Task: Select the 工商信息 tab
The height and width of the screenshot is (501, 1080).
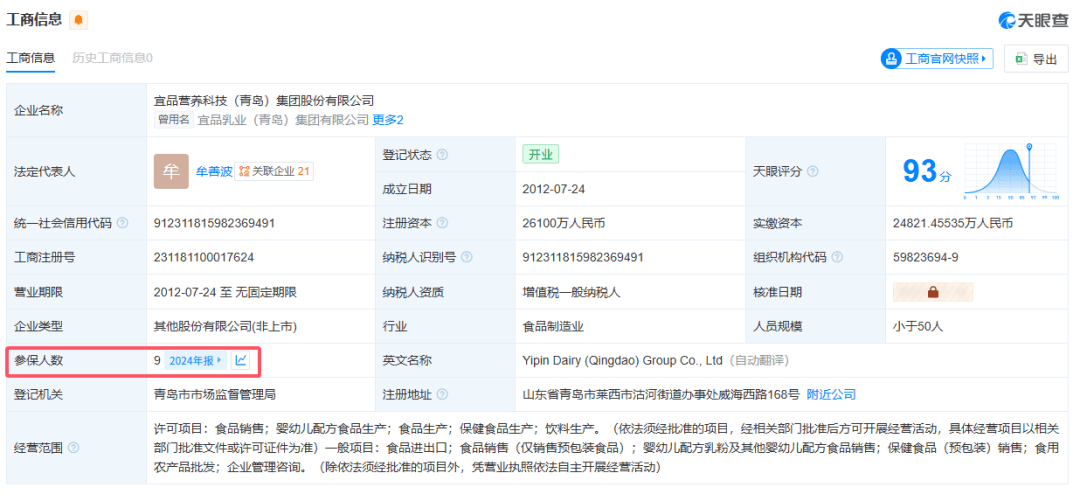Action: click(x=31, y=58)
